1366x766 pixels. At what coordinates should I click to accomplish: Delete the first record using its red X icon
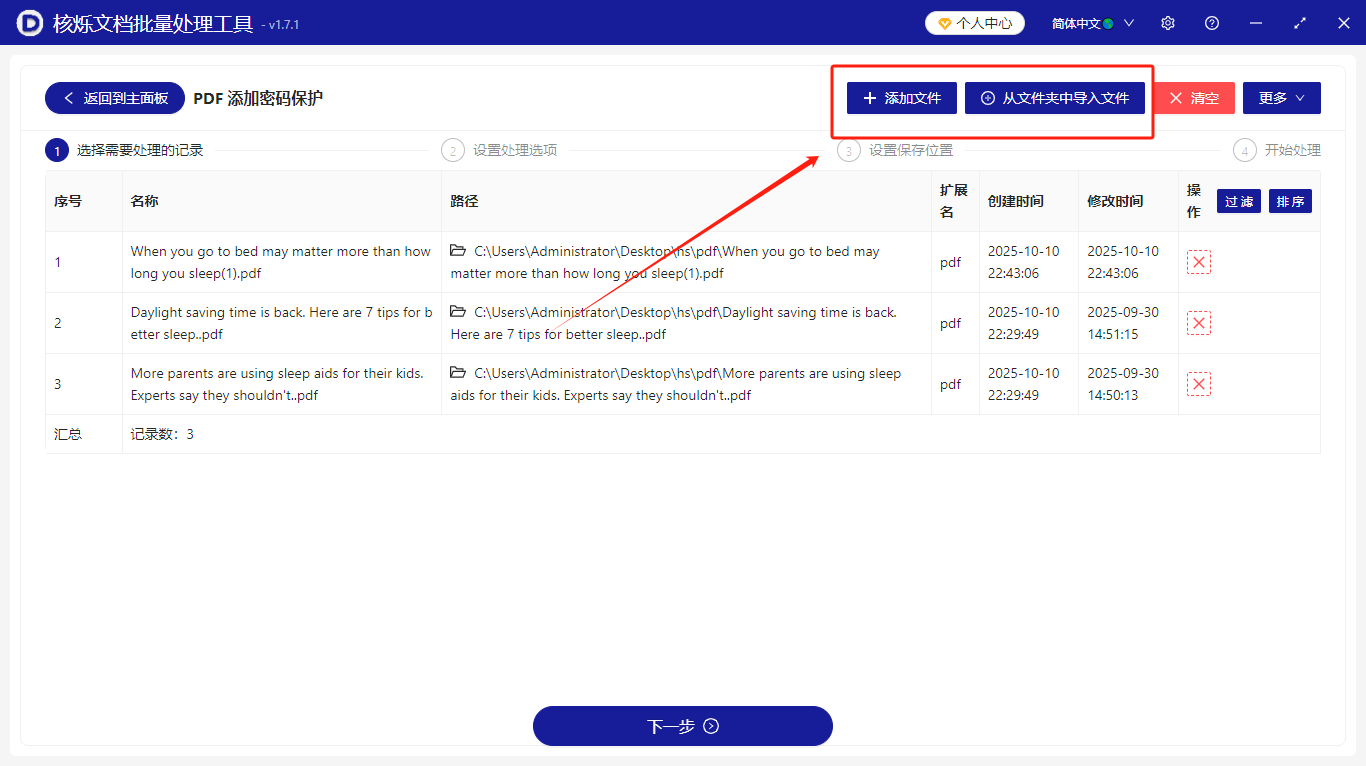coord(1199,261)
